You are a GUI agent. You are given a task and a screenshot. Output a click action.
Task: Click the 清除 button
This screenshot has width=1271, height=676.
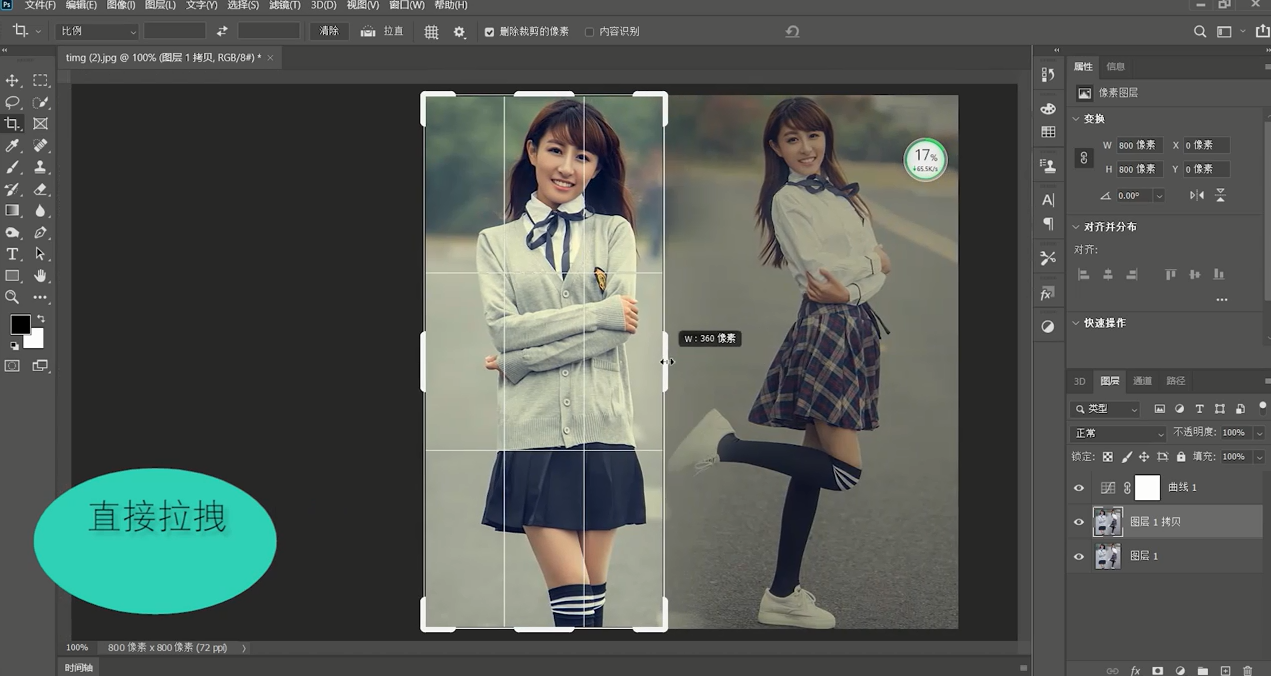click(x=329, y=32)
